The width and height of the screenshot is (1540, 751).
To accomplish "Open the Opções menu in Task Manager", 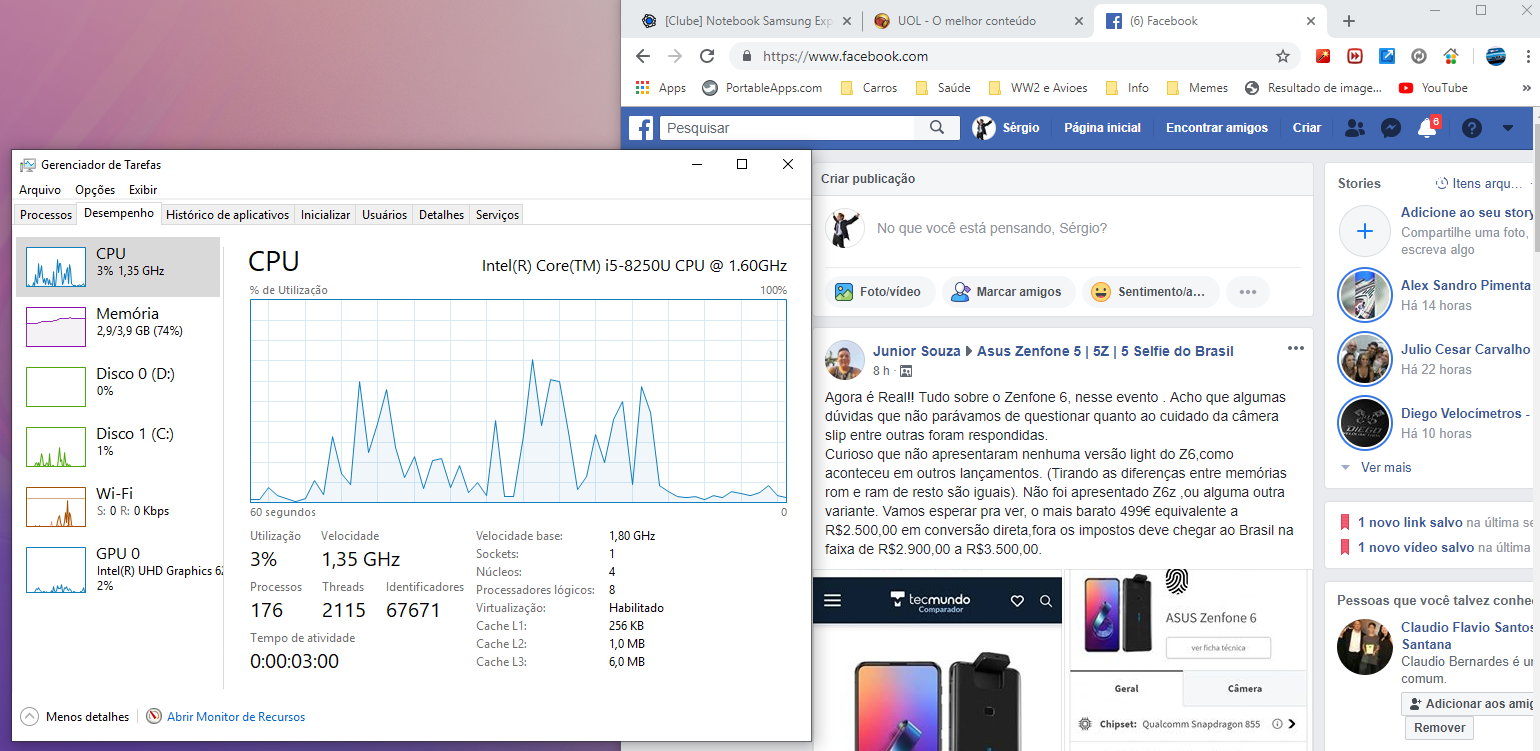I will pyautogui.click(x=95, y=190).
